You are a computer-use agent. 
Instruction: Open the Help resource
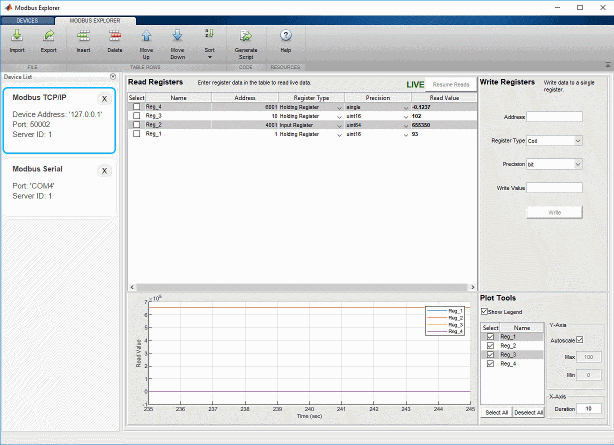pyautogui.click(x=286, y=41)
